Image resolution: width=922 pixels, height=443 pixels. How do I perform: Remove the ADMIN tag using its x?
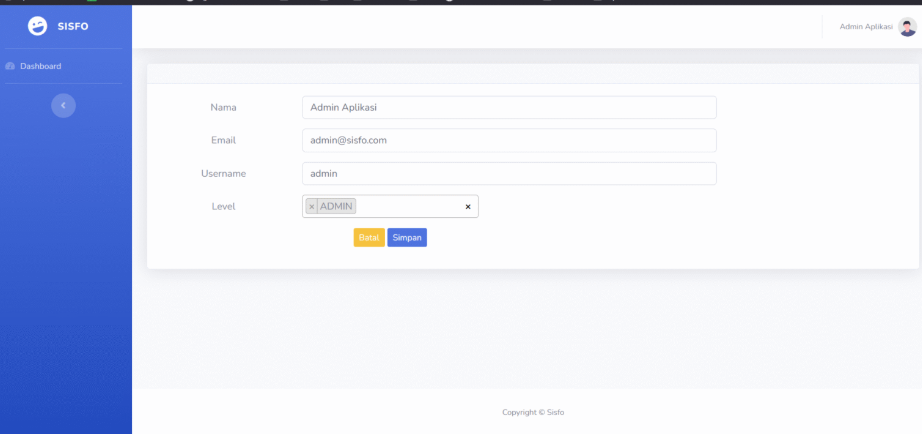click(312, 207)
